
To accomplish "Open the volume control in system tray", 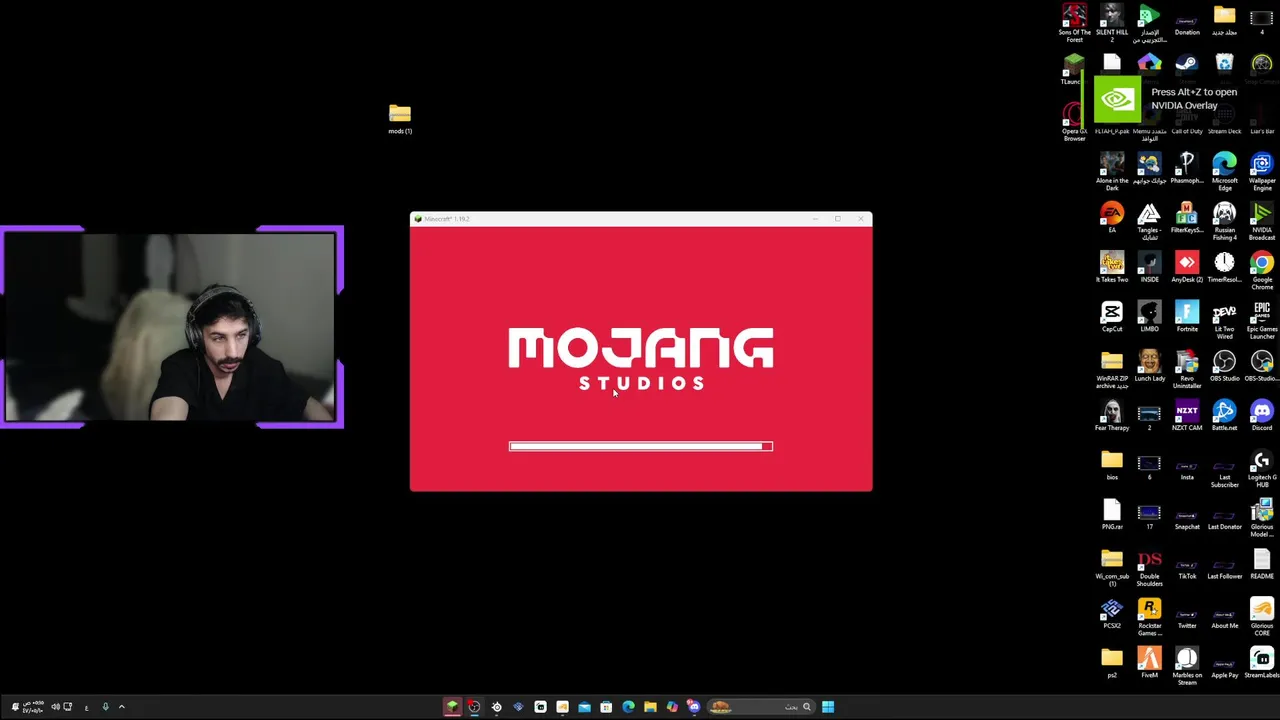I will 55,707.
